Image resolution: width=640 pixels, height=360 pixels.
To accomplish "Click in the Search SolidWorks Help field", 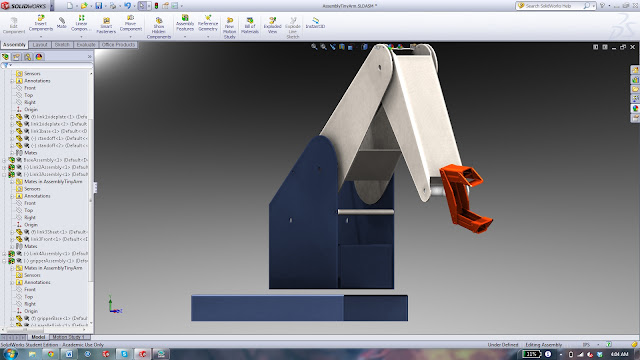I will 552,6.
